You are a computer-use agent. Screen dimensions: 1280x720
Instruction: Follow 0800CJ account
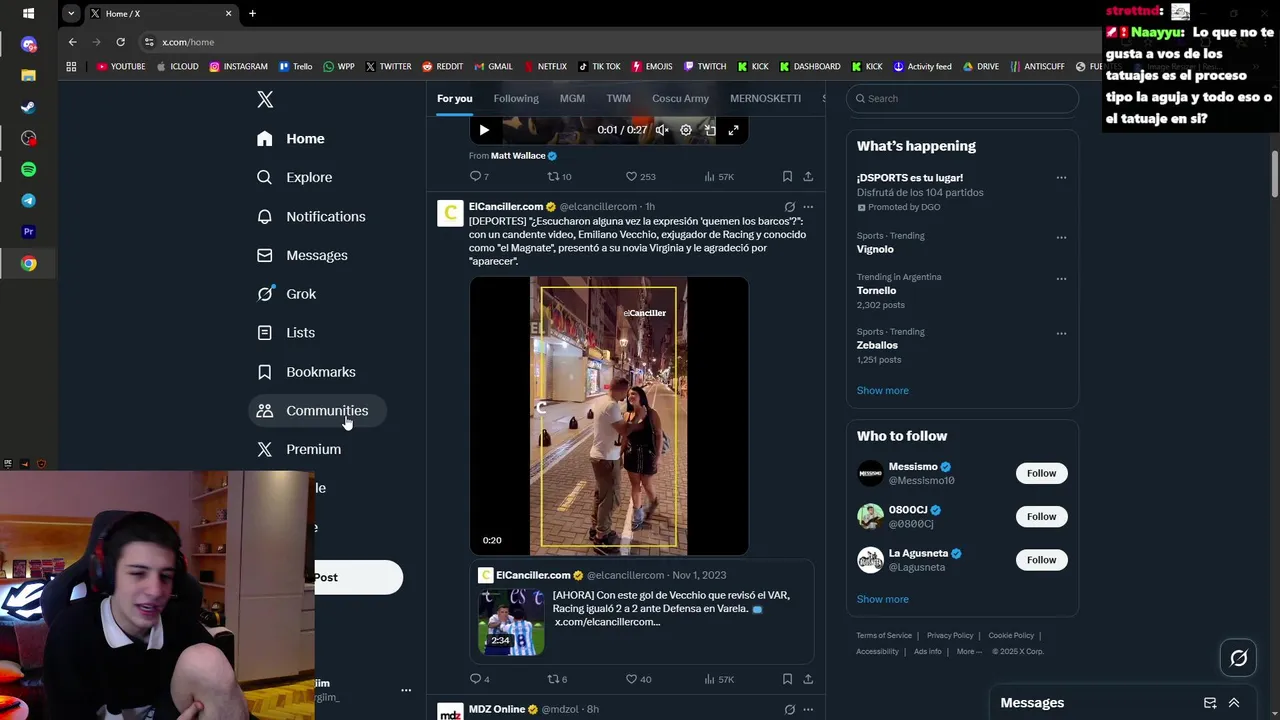[1041, 516]
